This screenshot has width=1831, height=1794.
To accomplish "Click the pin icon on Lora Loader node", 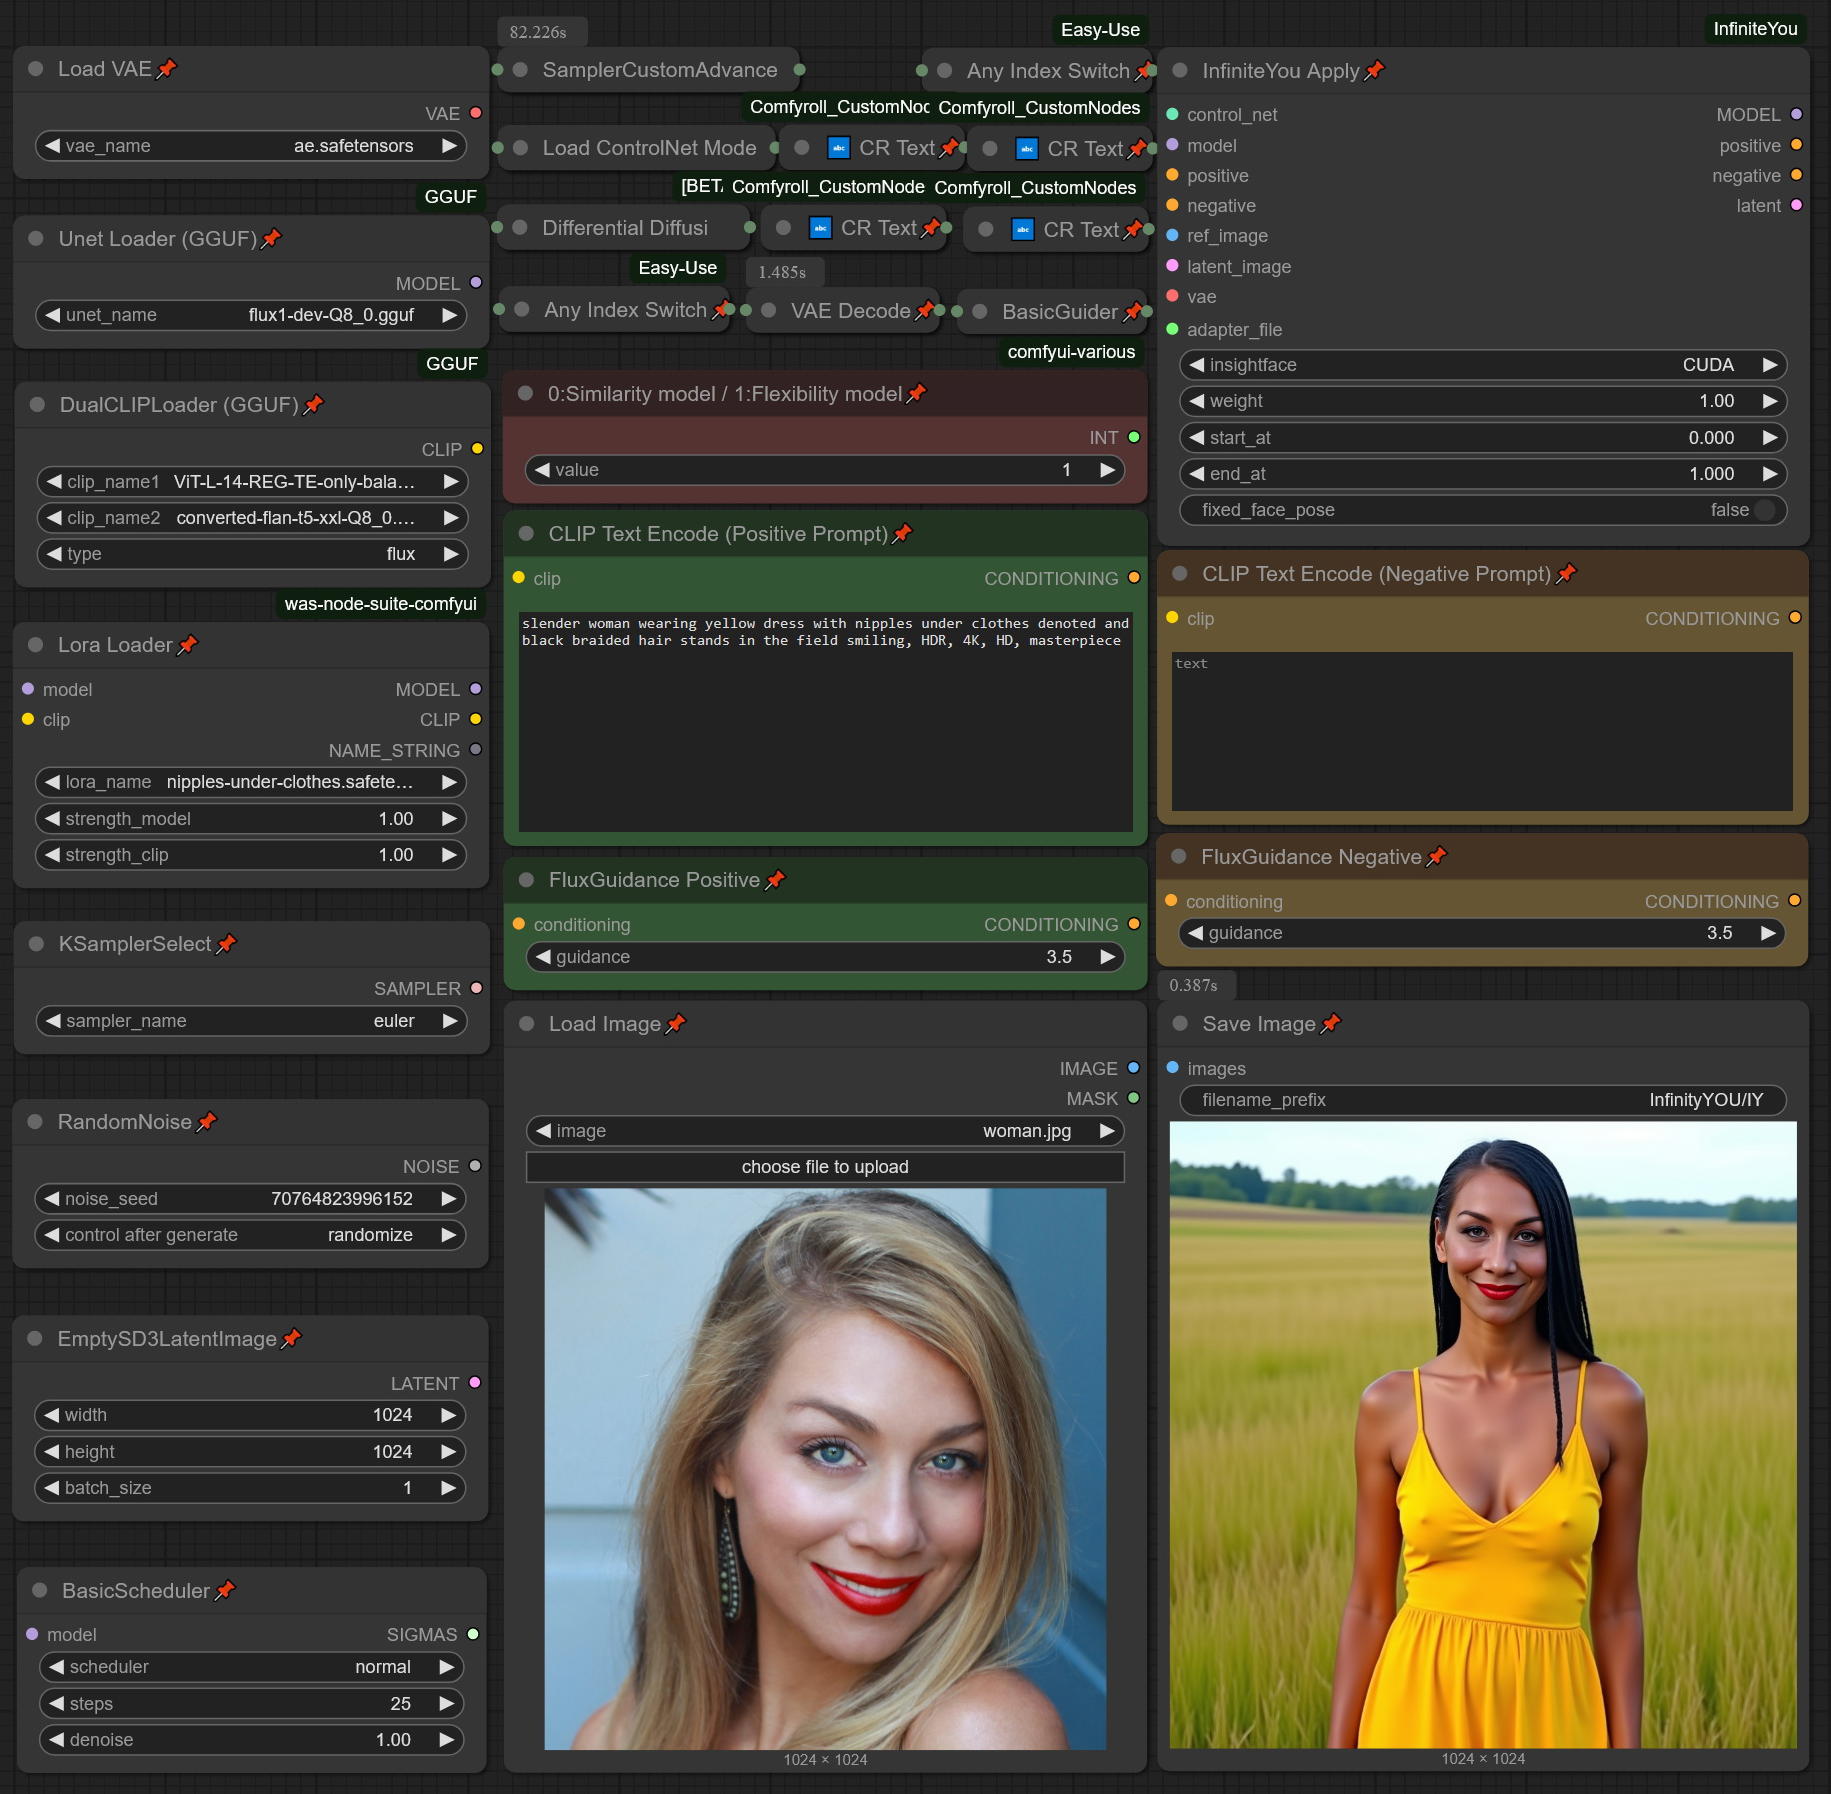I will click(x=188, y=645).
